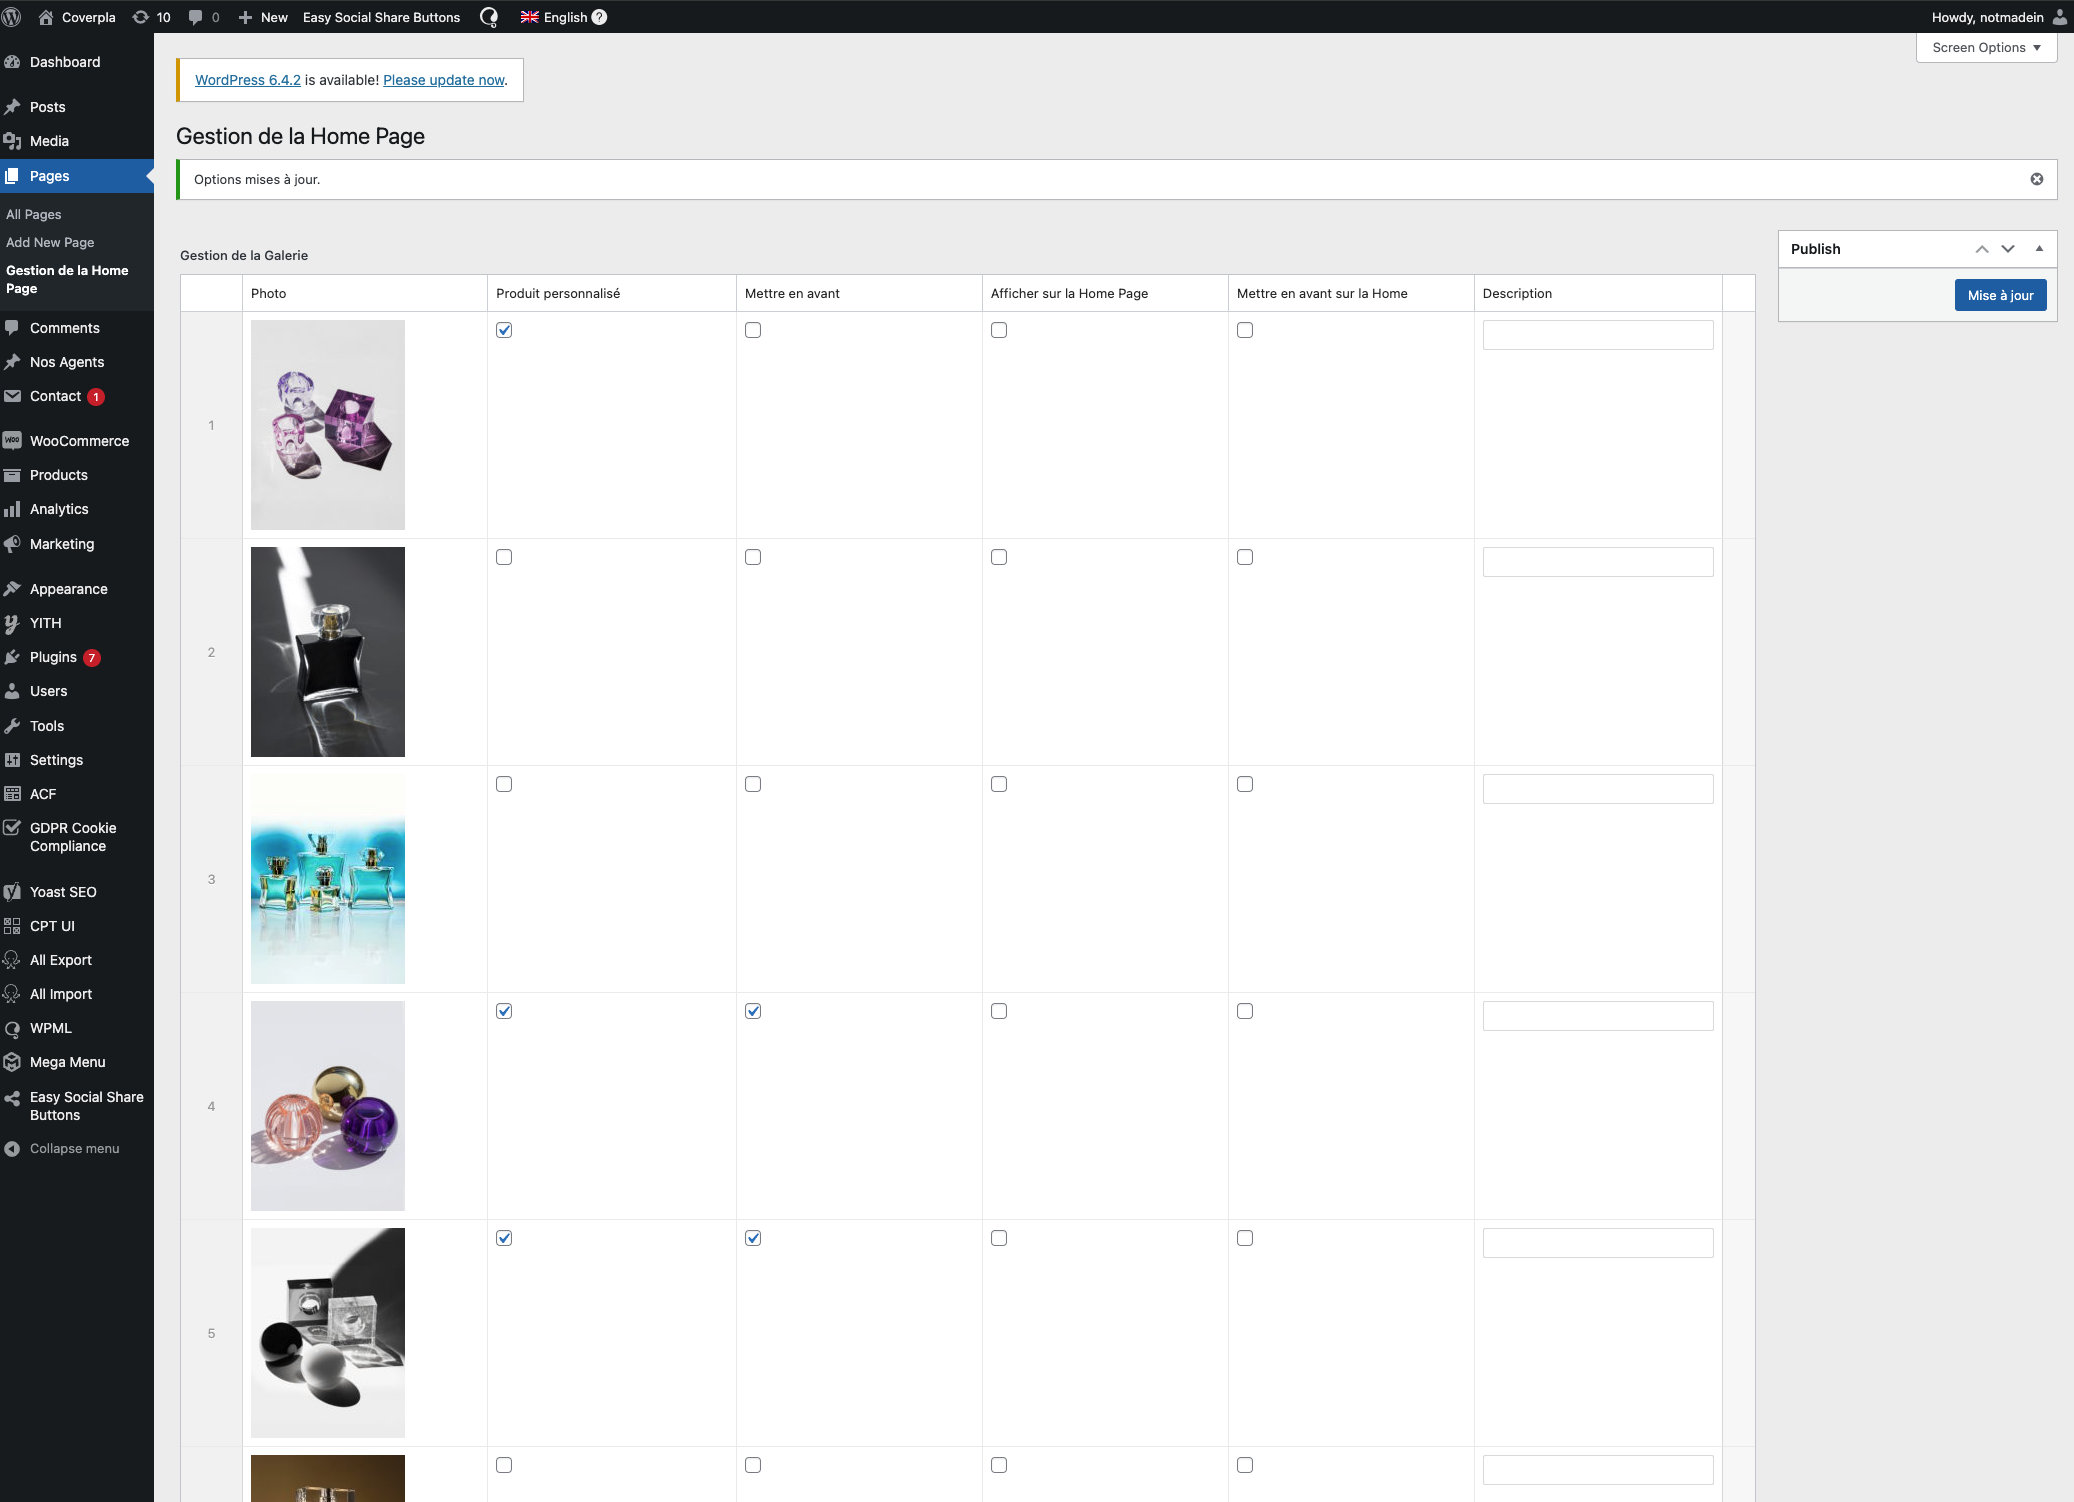The width and height of the screenshot is (2074, 1502).
Task: Click the Posts pin icon
Action: click(x=13, y=107)
